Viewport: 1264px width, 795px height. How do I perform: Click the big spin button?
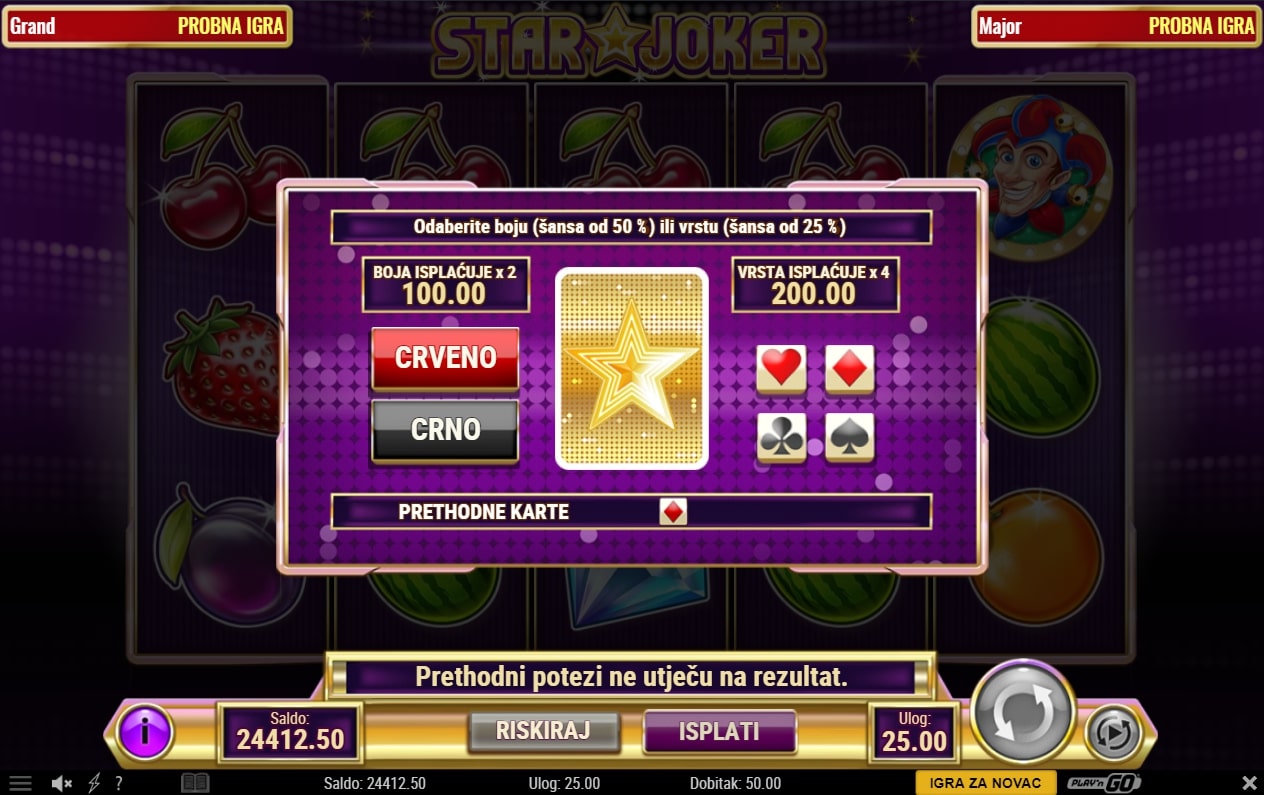coord(1024,711)
